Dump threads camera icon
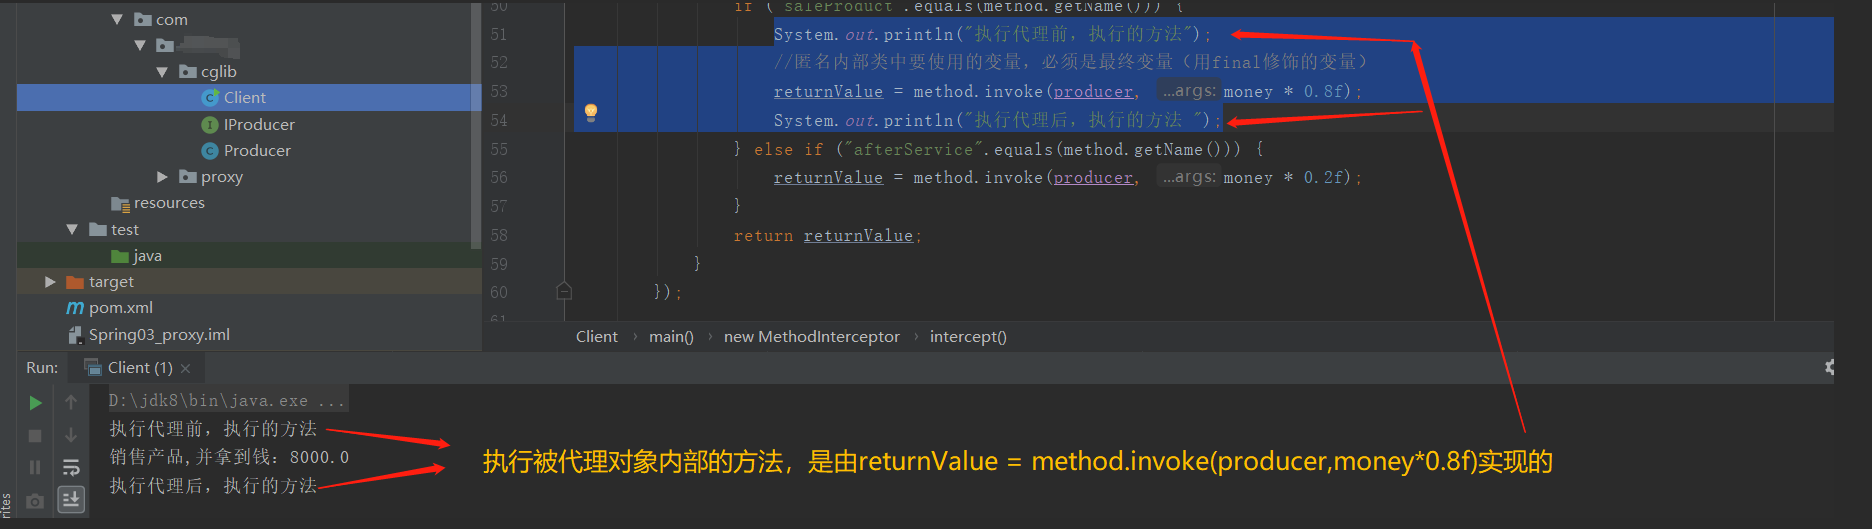The height and width of the screenshot is (529, 1872). (x=35, y=500)
